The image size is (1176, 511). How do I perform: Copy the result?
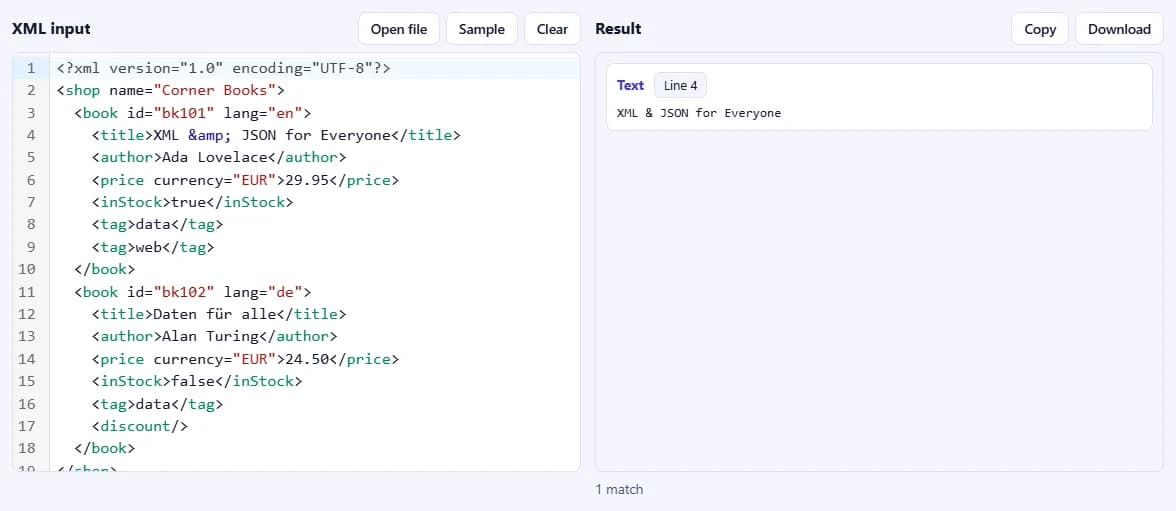1040,29
